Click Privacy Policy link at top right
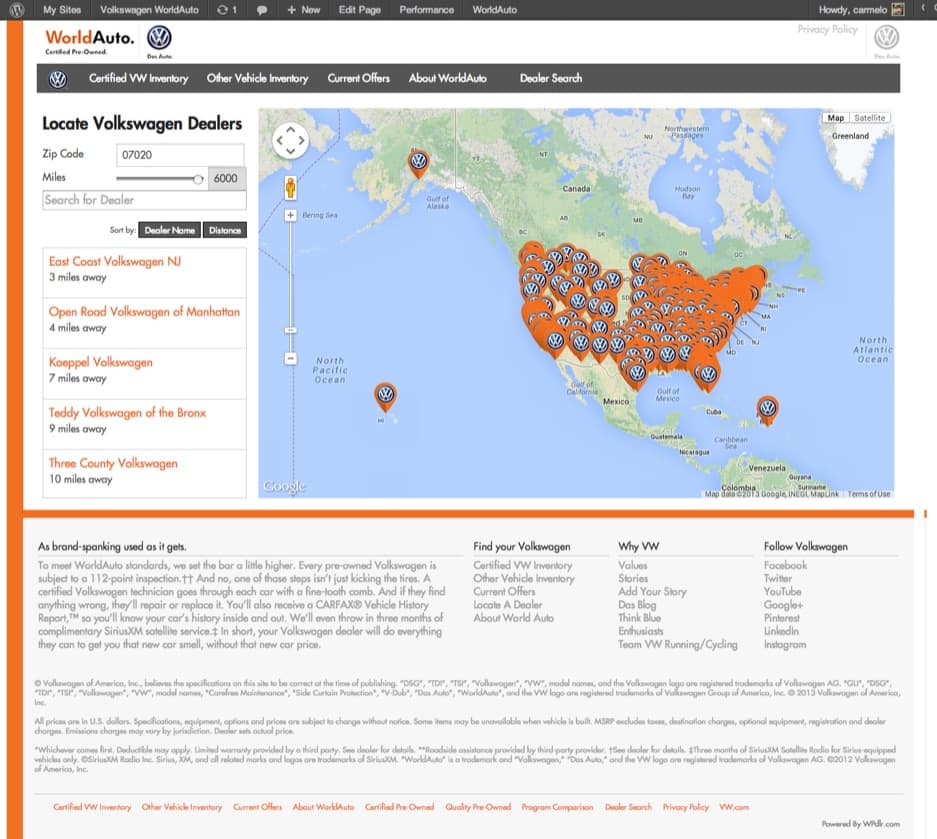 coord(827,29)
